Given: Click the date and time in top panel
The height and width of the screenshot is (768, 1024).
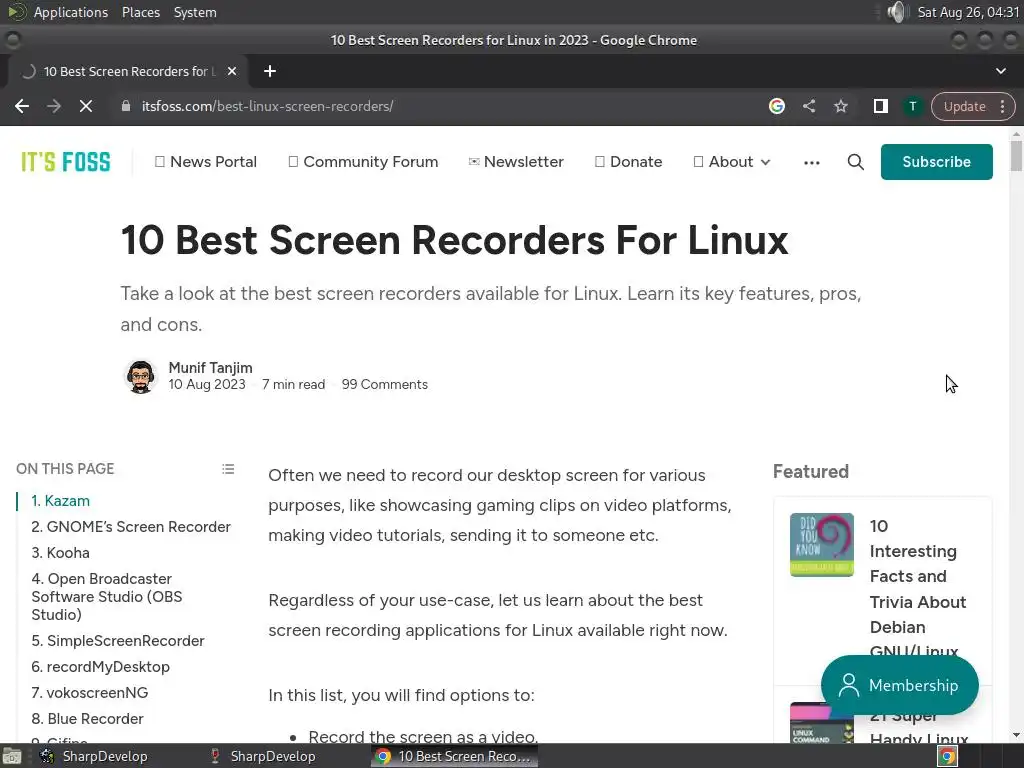Looking at the screenshot, I should pos(968,12).
